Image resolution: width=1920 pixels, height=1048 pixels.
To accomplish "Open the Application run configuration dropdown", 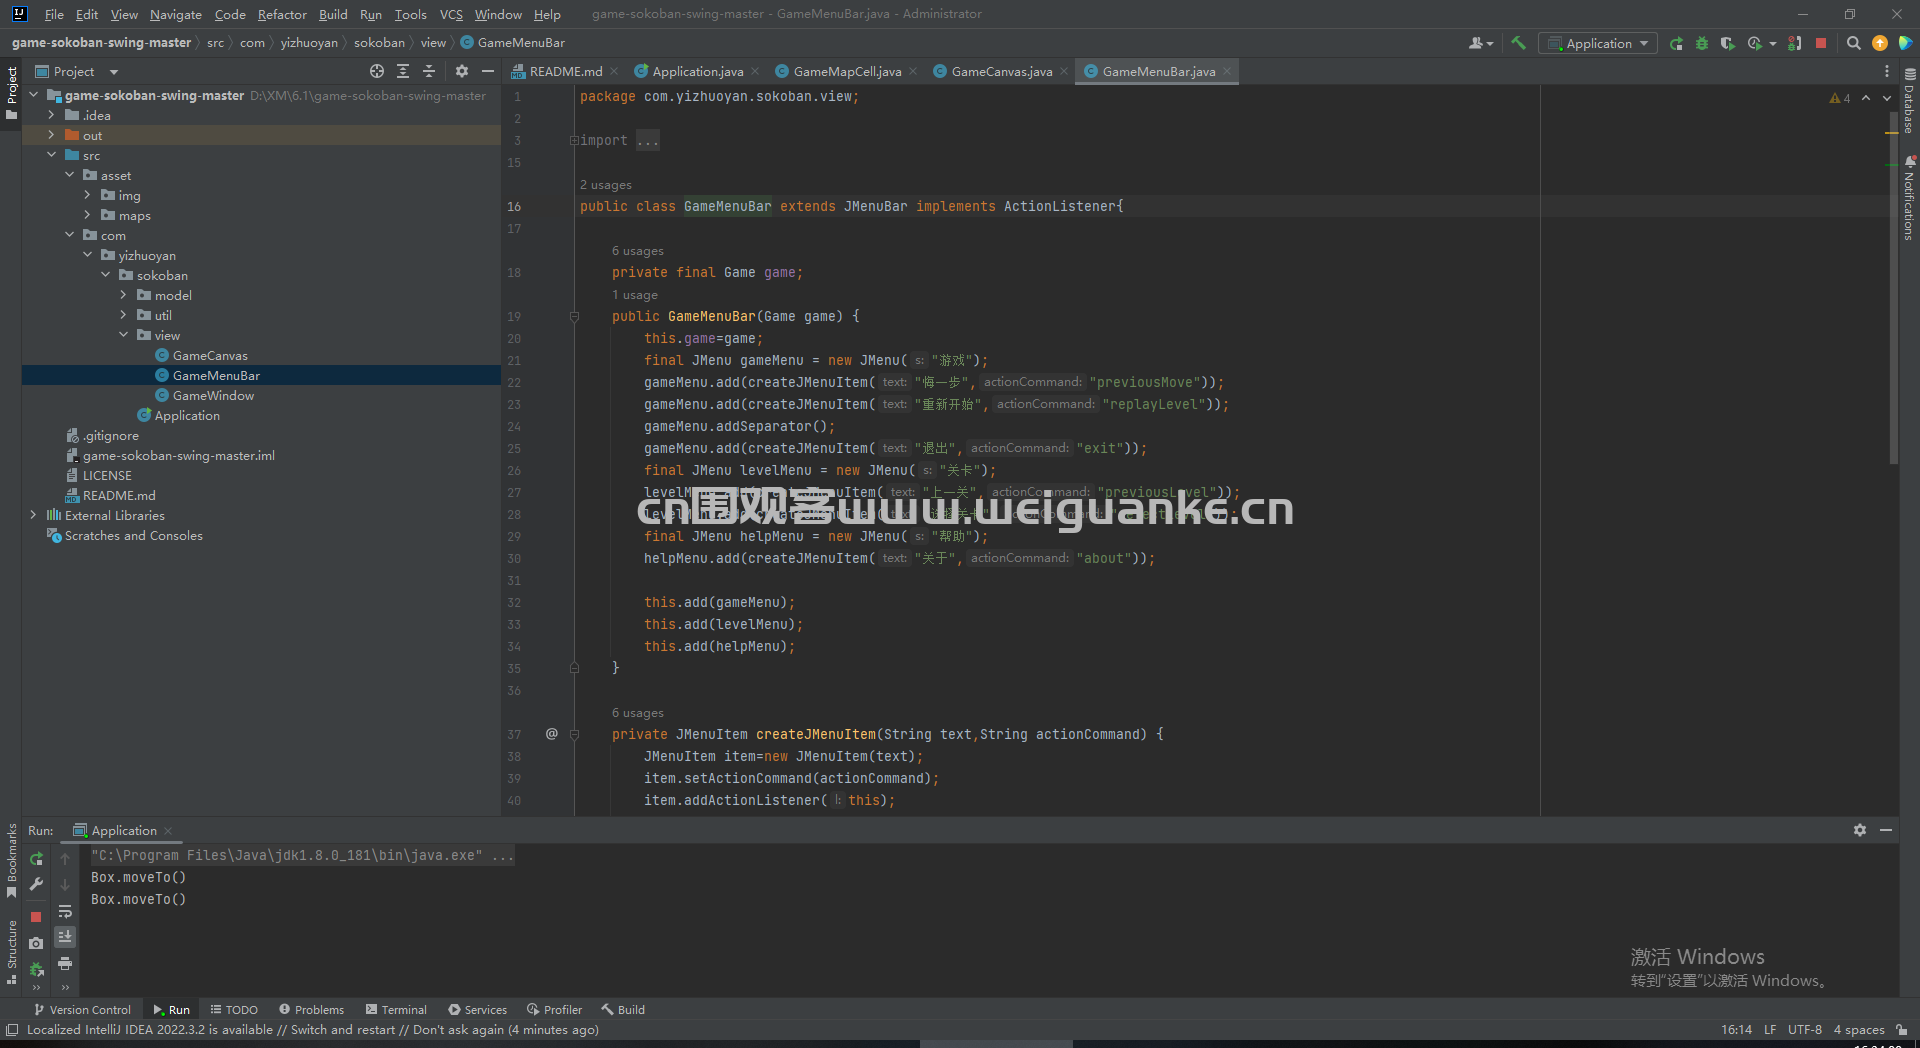I will click(x=1597, y=43).
